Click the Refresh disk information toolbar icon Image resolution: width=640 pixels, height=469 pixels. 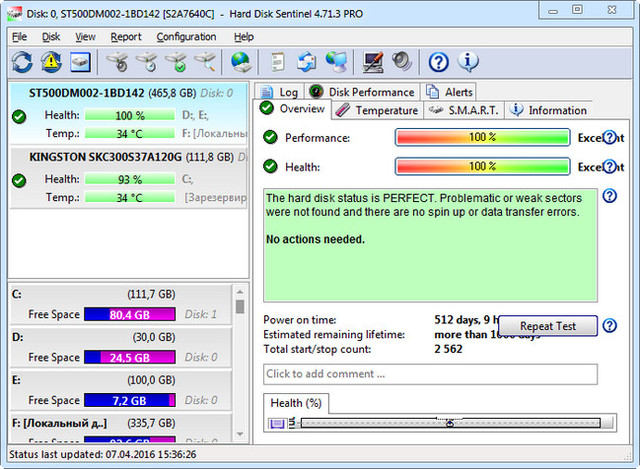click(x=22, y=62)
